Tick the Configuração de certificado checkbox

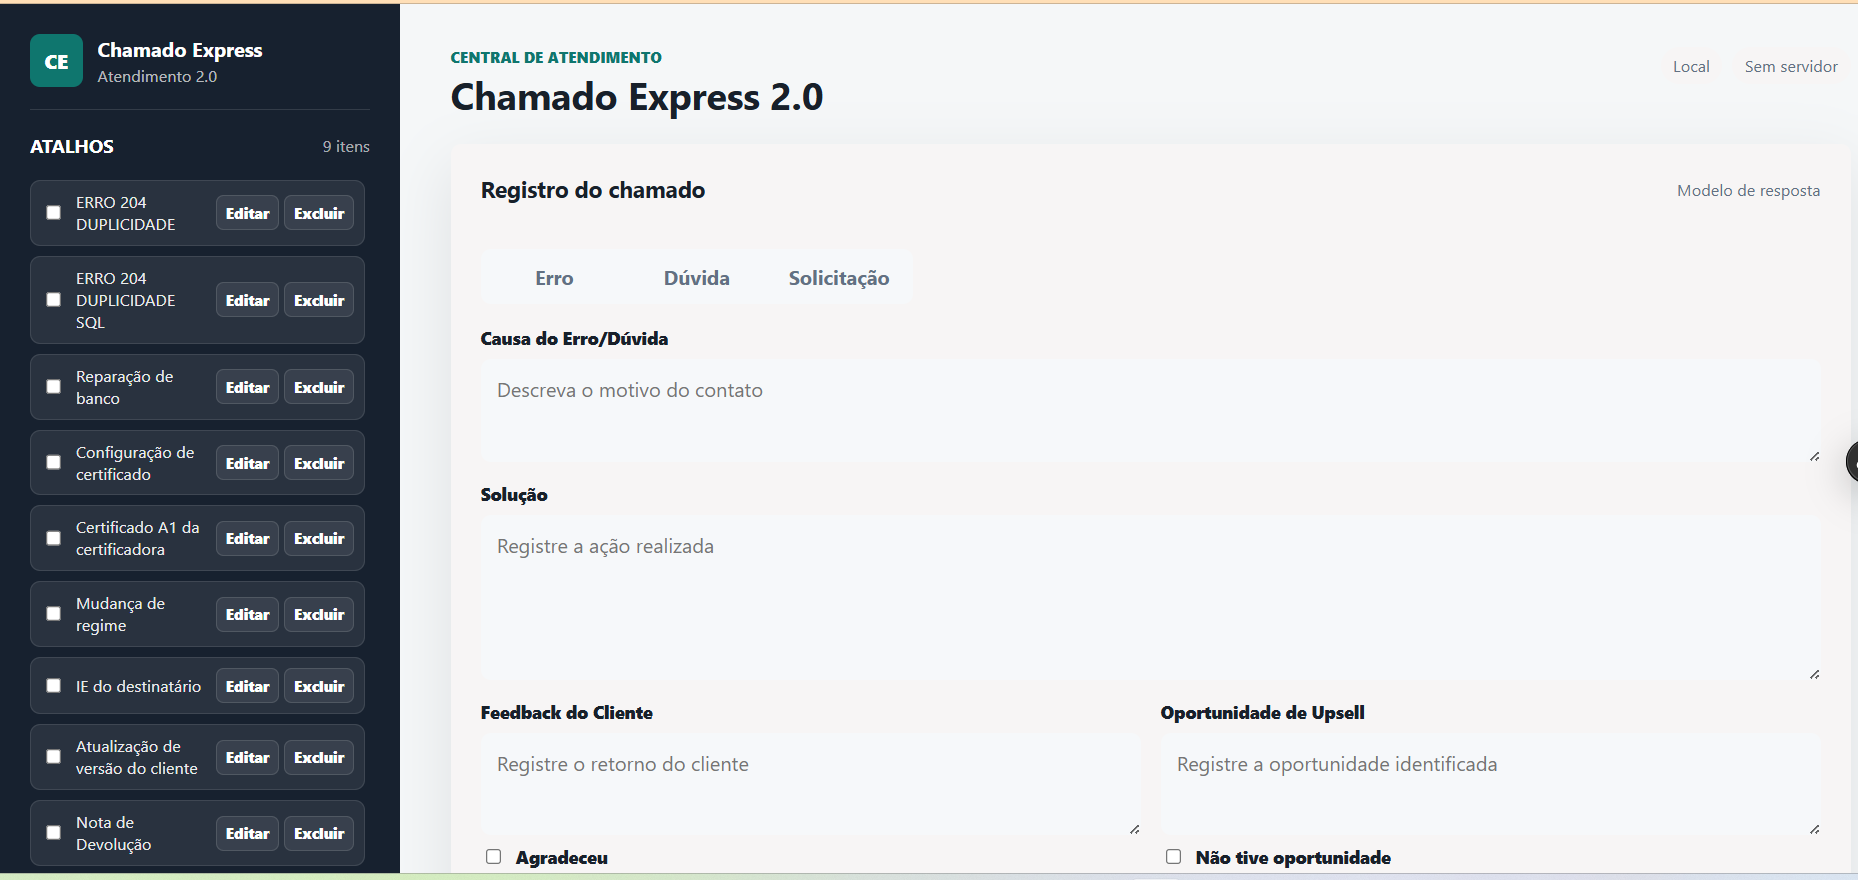coord(54,463)
